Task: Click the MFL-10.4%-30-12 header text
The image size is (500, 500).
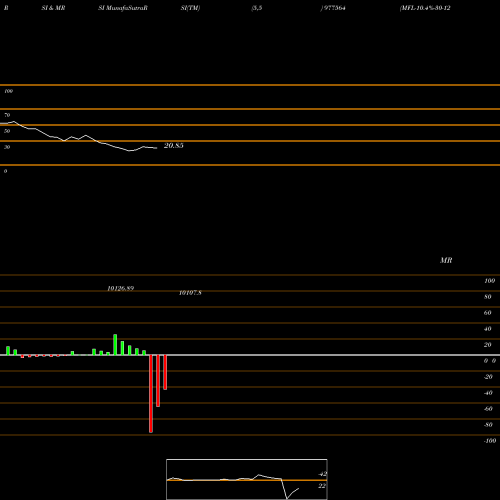Action: [x=425, y=8]
